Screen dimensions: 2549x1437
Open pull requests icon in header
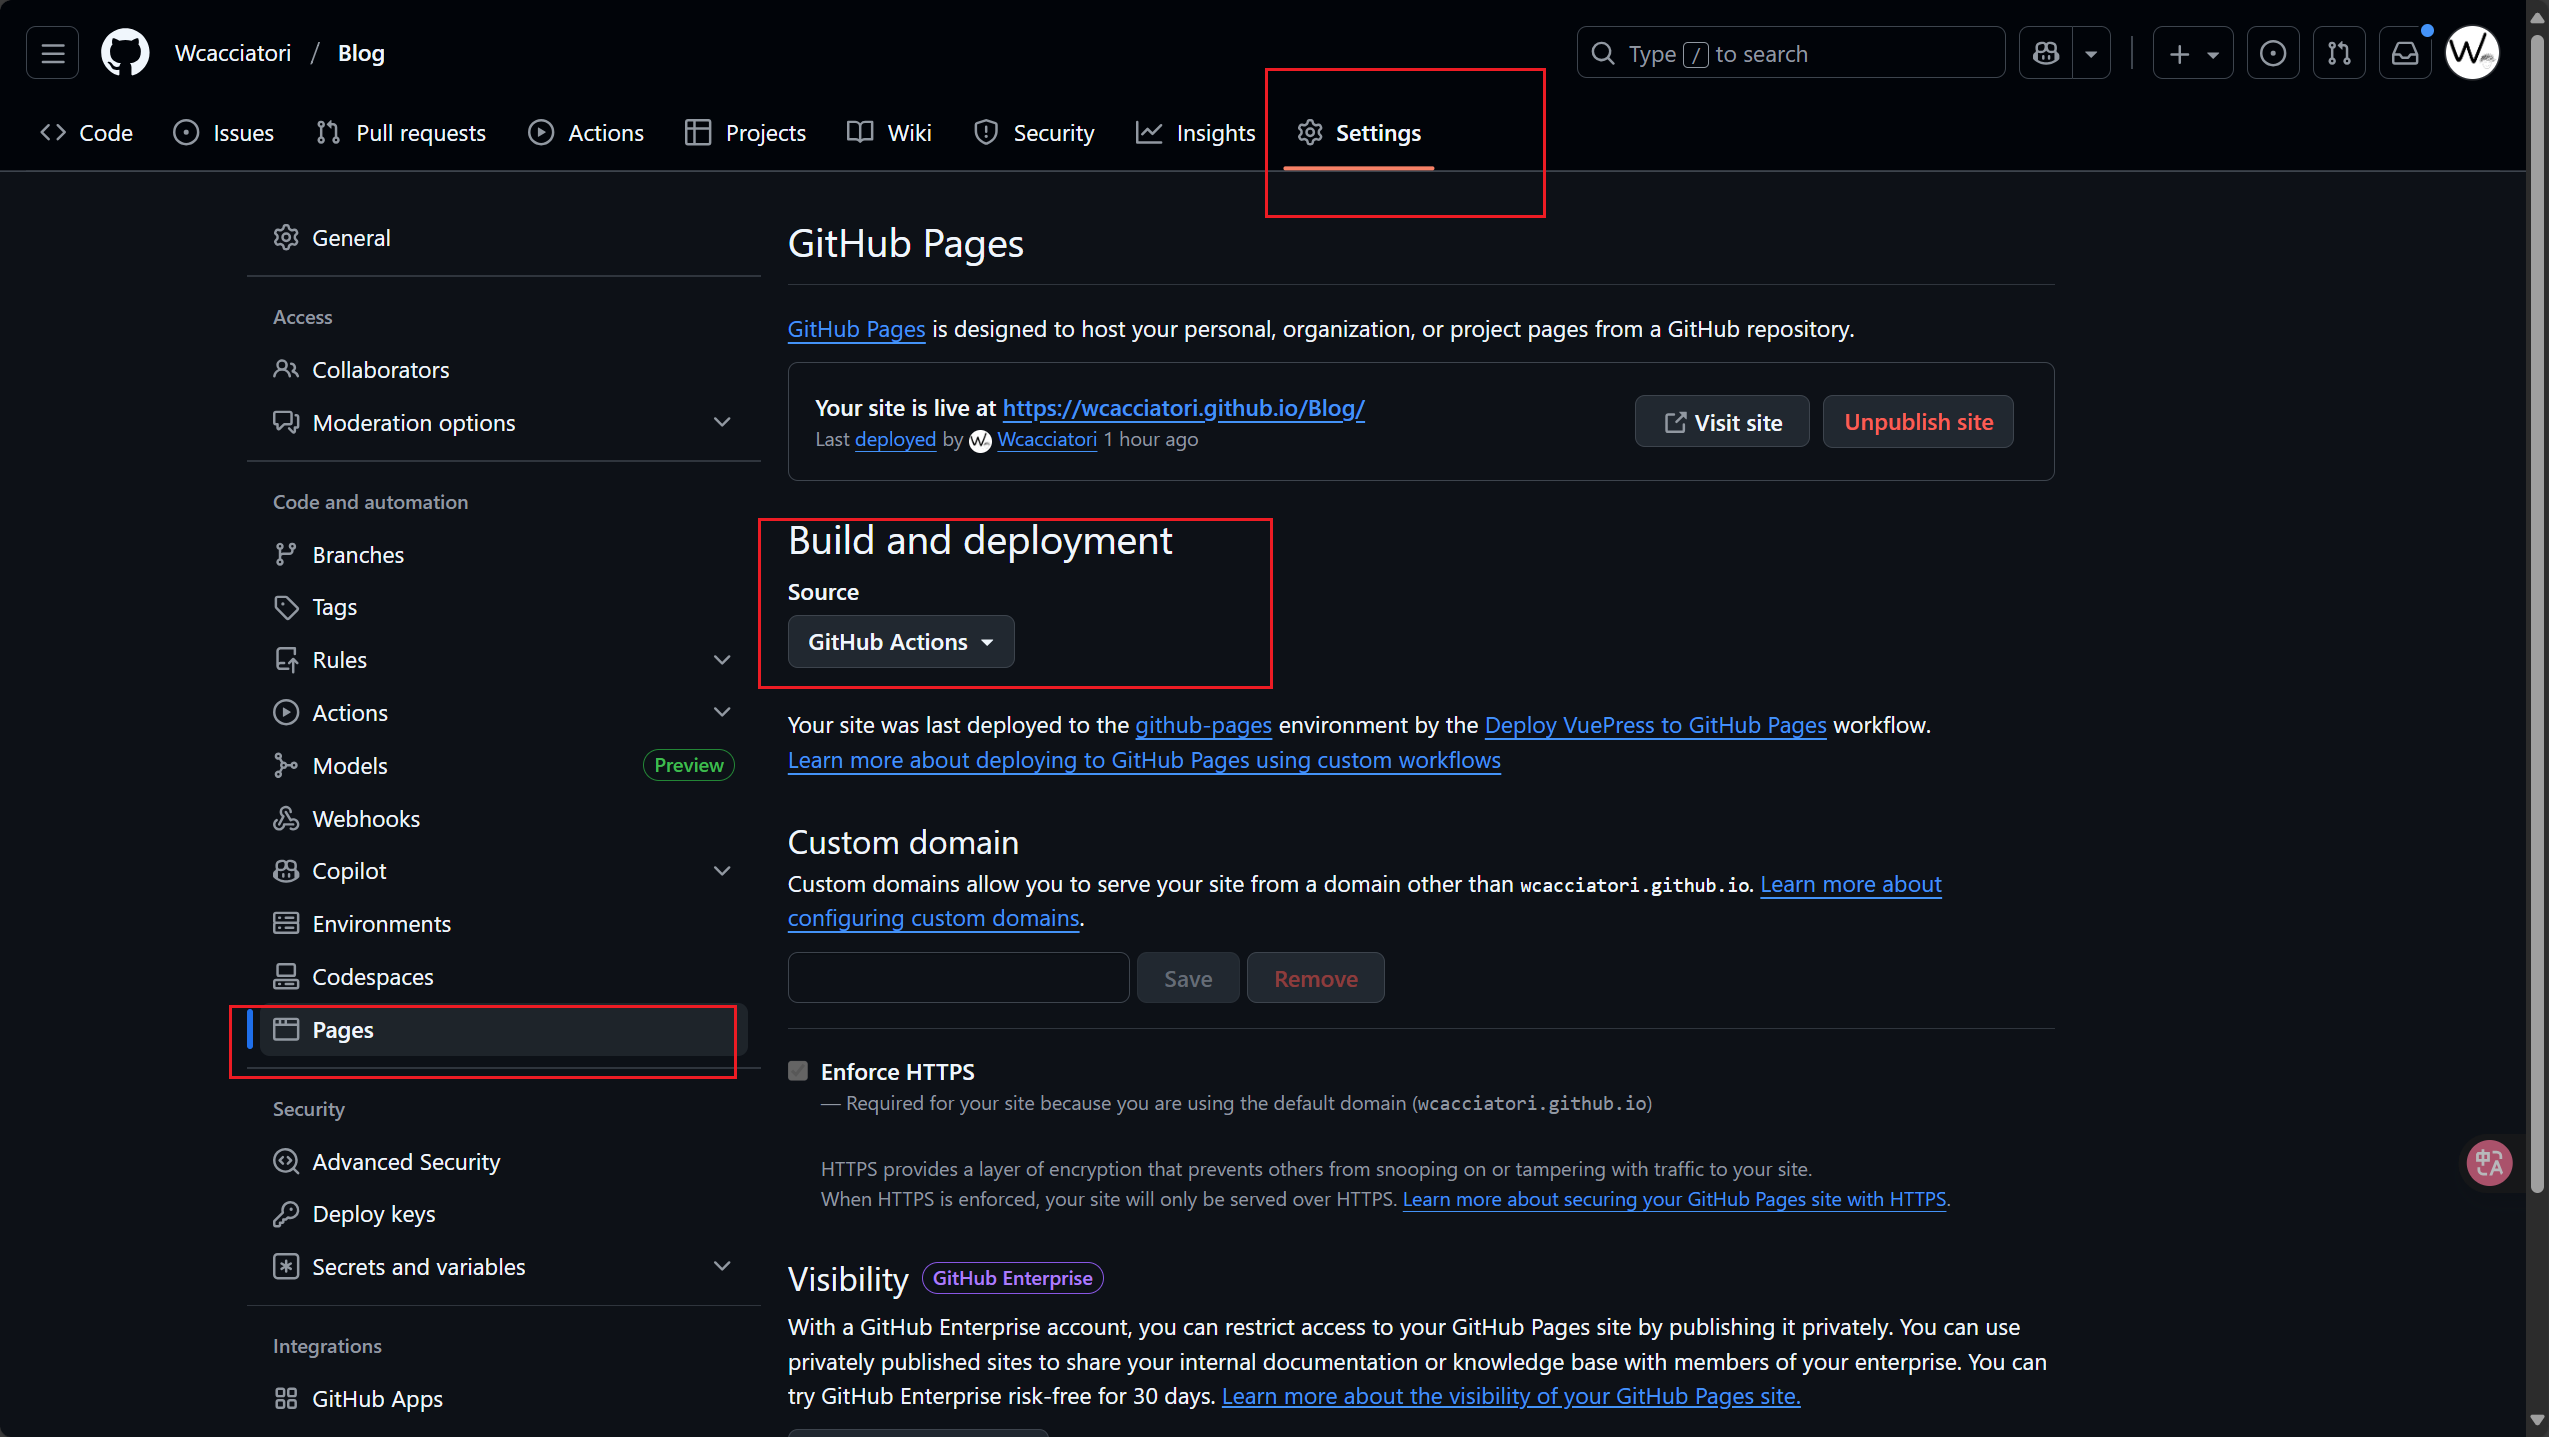click(2338, 53)
